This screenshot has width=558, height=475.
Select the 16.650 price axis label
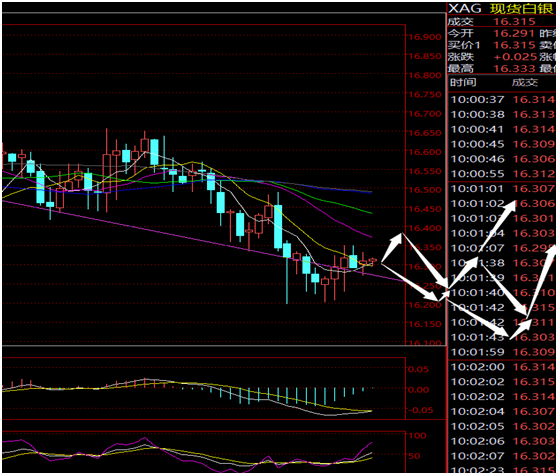[425, 133]
